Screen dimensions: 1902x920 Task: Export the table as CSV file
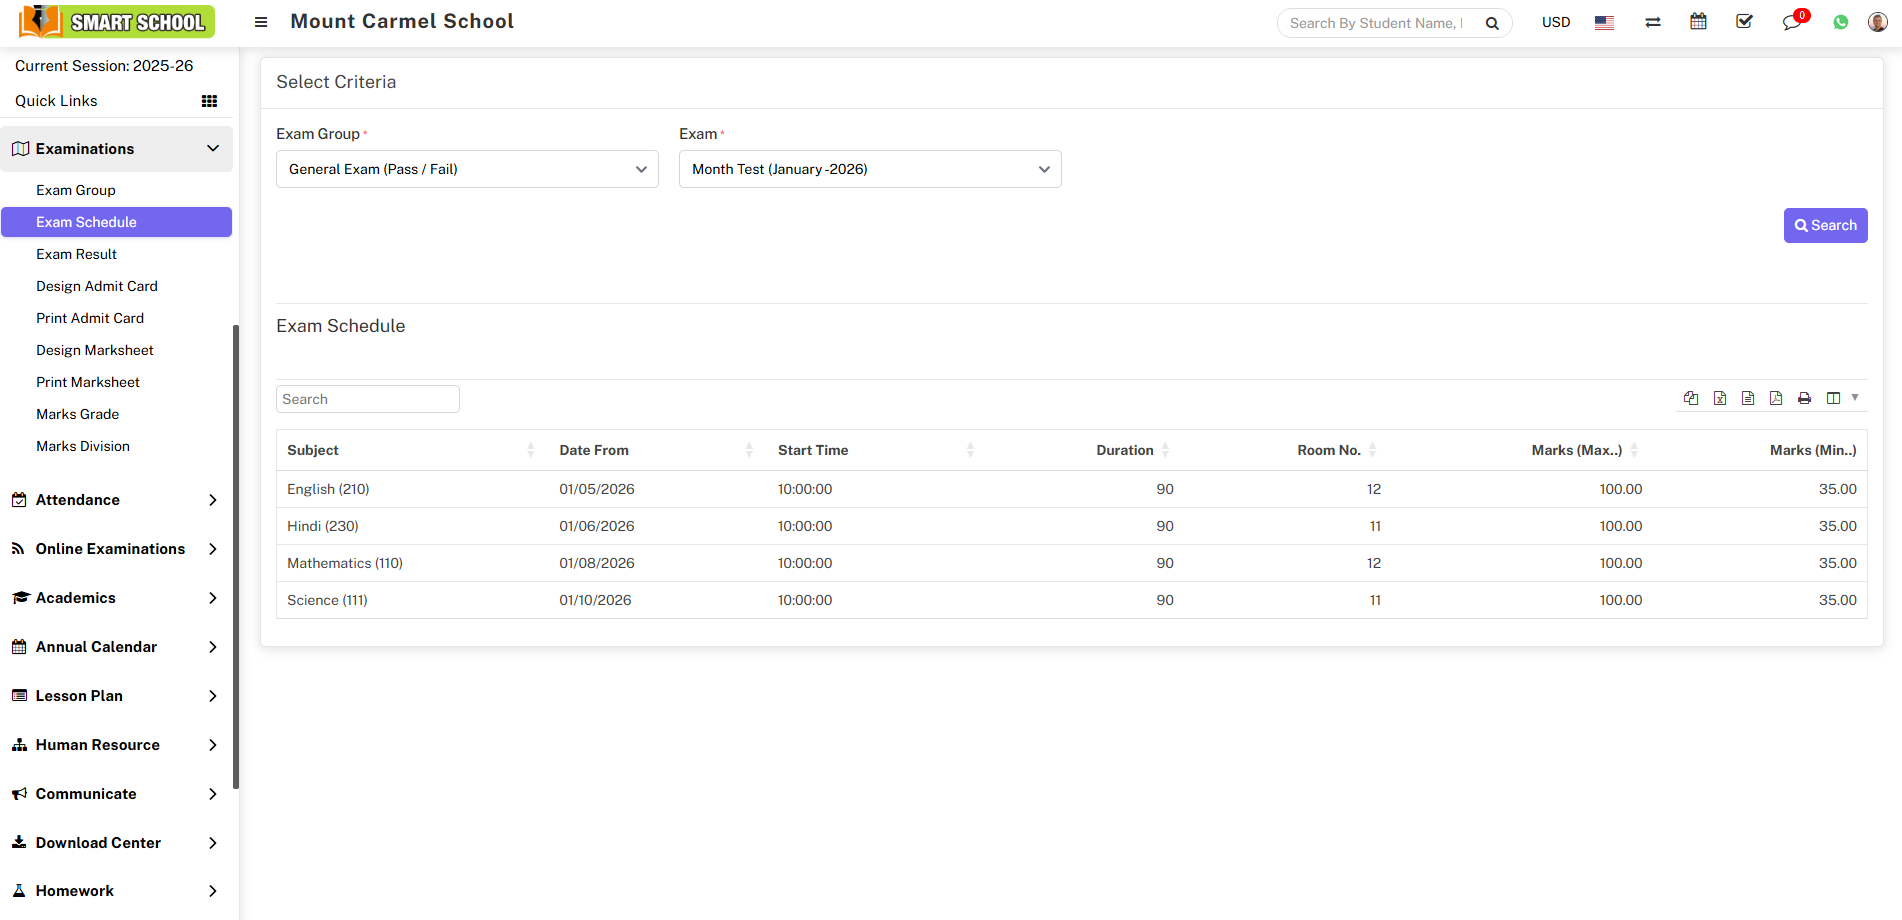coord(1748,398)
